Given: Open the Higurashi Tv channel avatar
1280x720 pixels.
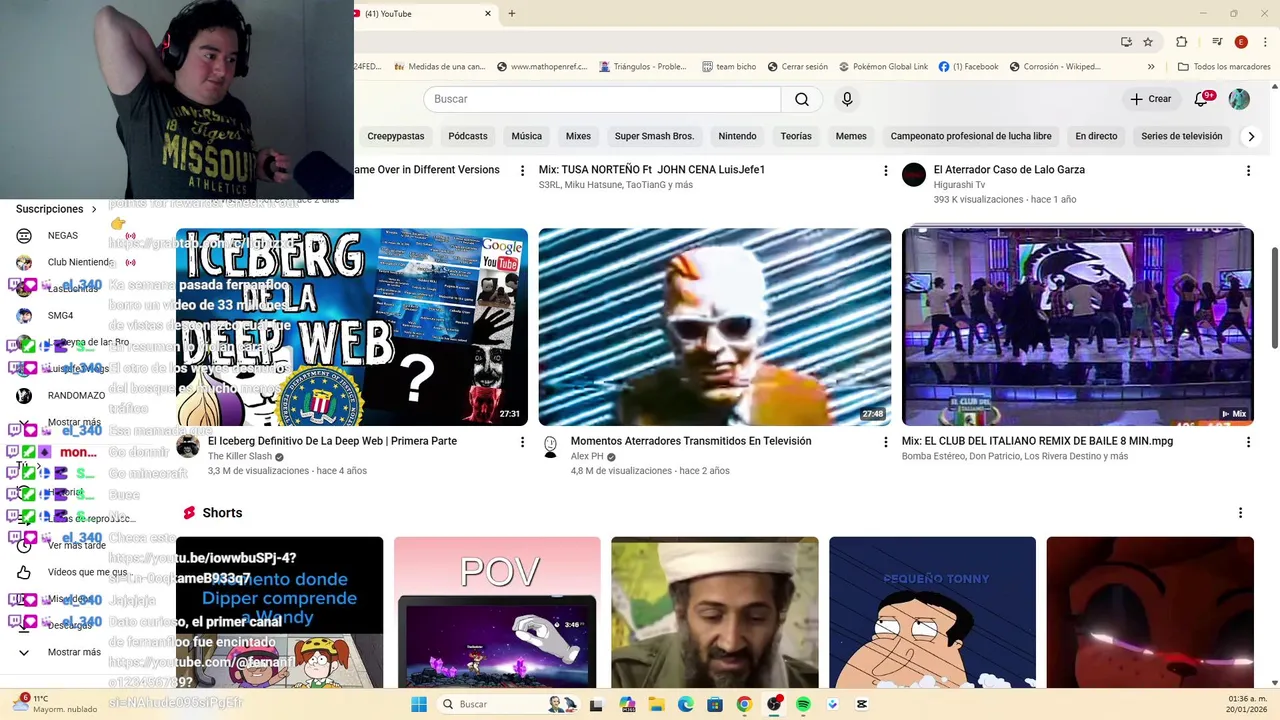Looking at the screenshot, I should pos(914,175).
